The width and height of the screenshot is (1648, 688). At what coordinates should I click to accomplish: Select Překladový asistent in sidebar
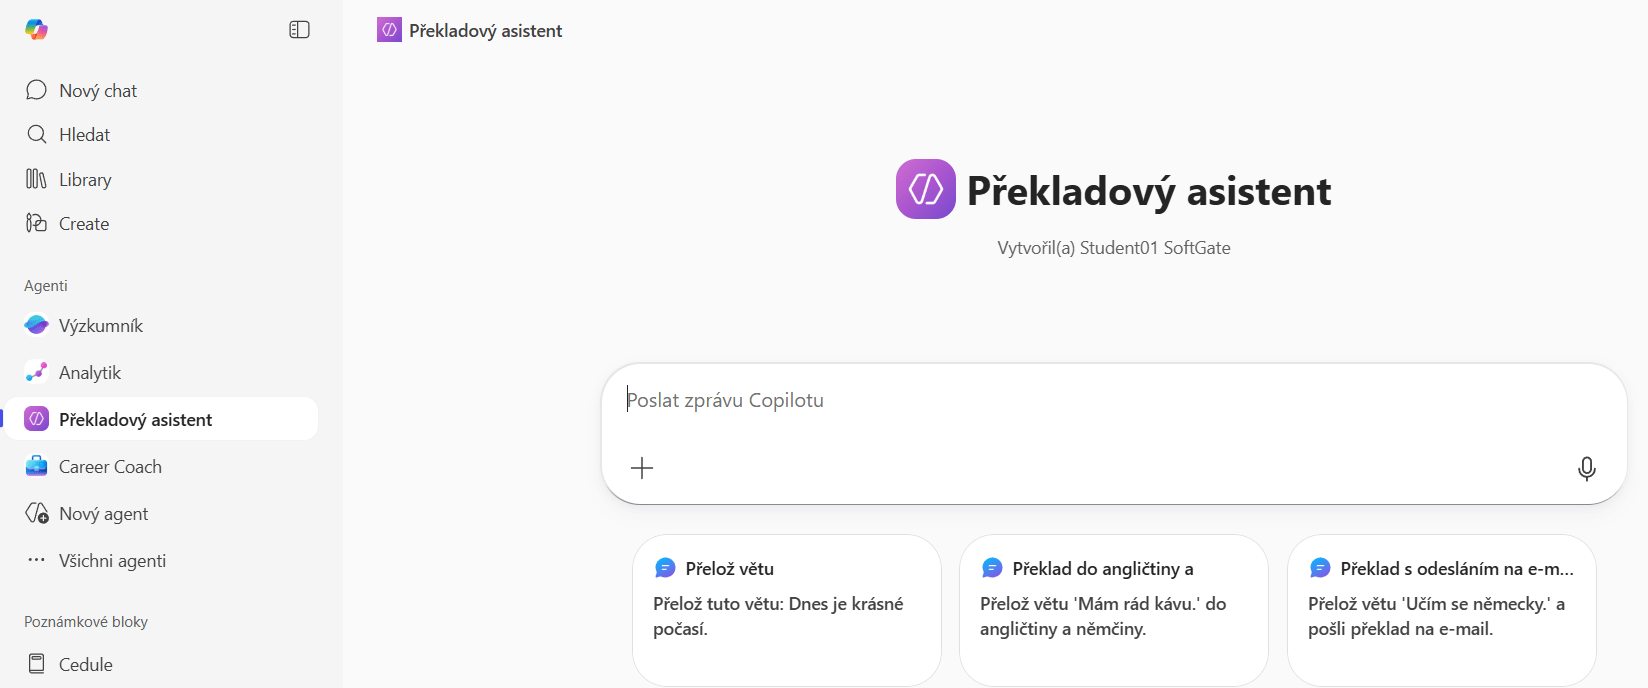point(135,420)
